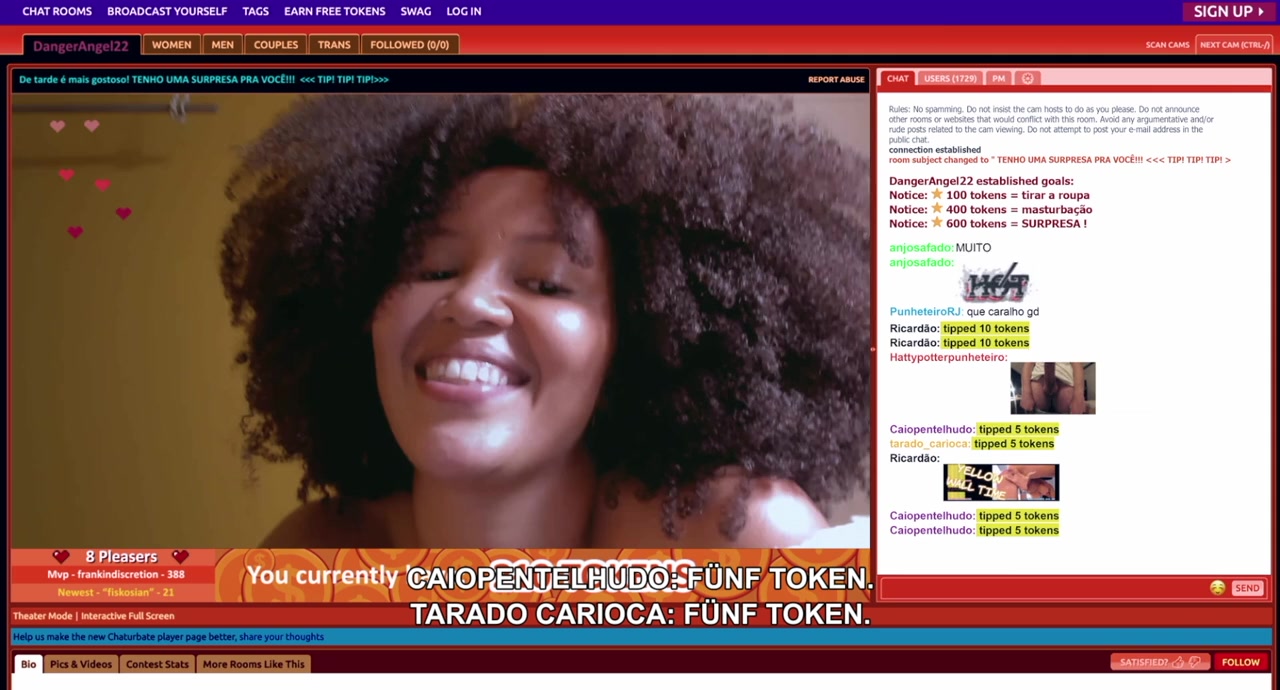The image size is (1280, 690).
Task: Click the thumbs up satisfied icon
Action: 1178,662
